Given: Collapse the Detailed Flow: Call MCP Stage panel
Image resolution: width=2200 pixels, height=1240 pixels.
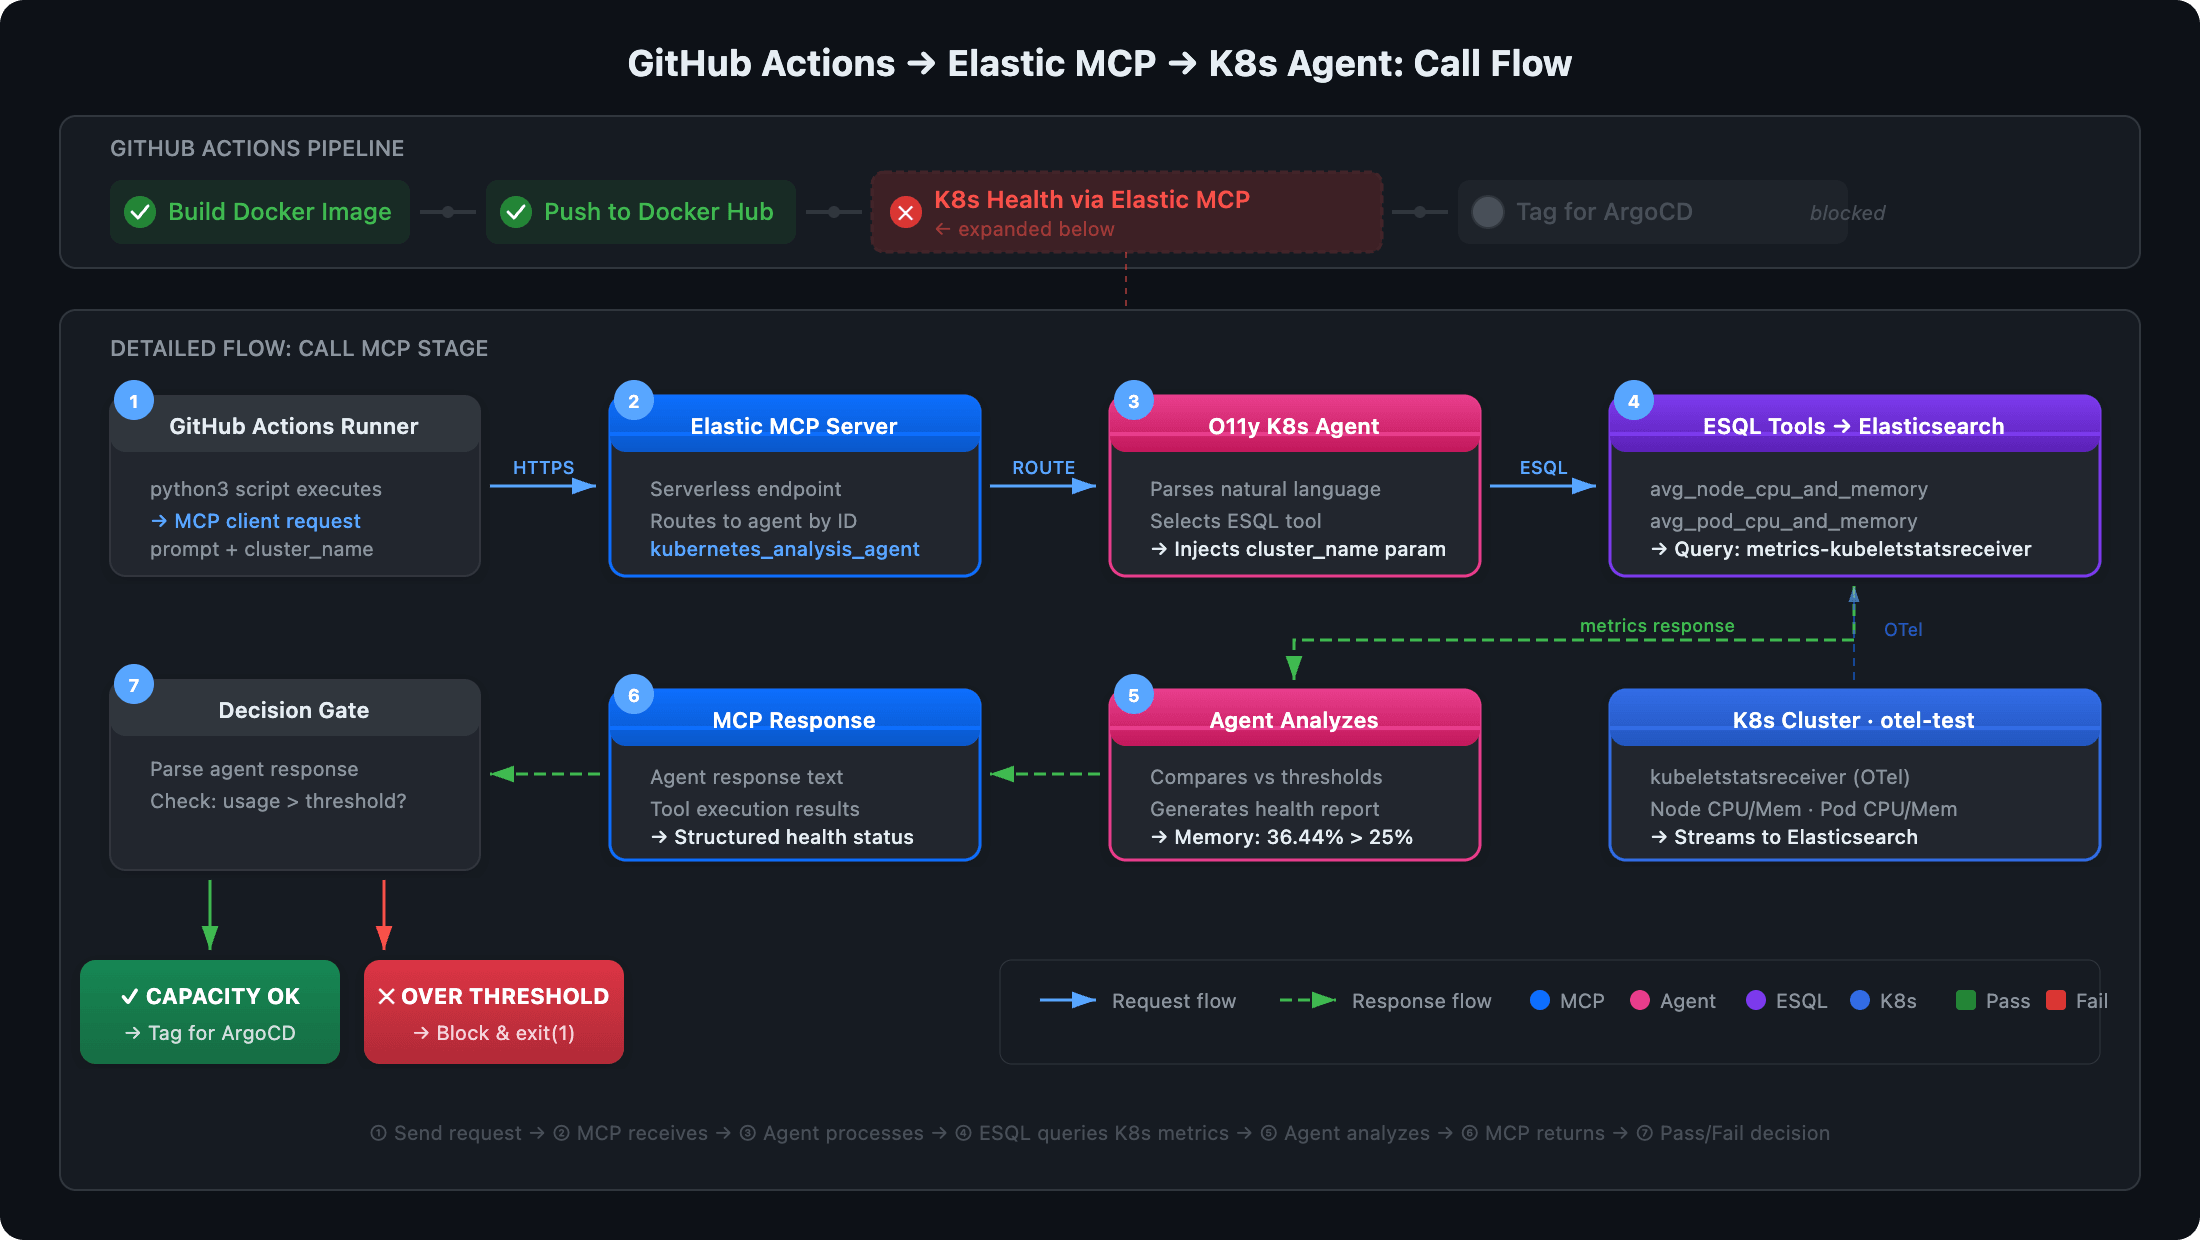Looking at the screenshot, I should (299, 348).
